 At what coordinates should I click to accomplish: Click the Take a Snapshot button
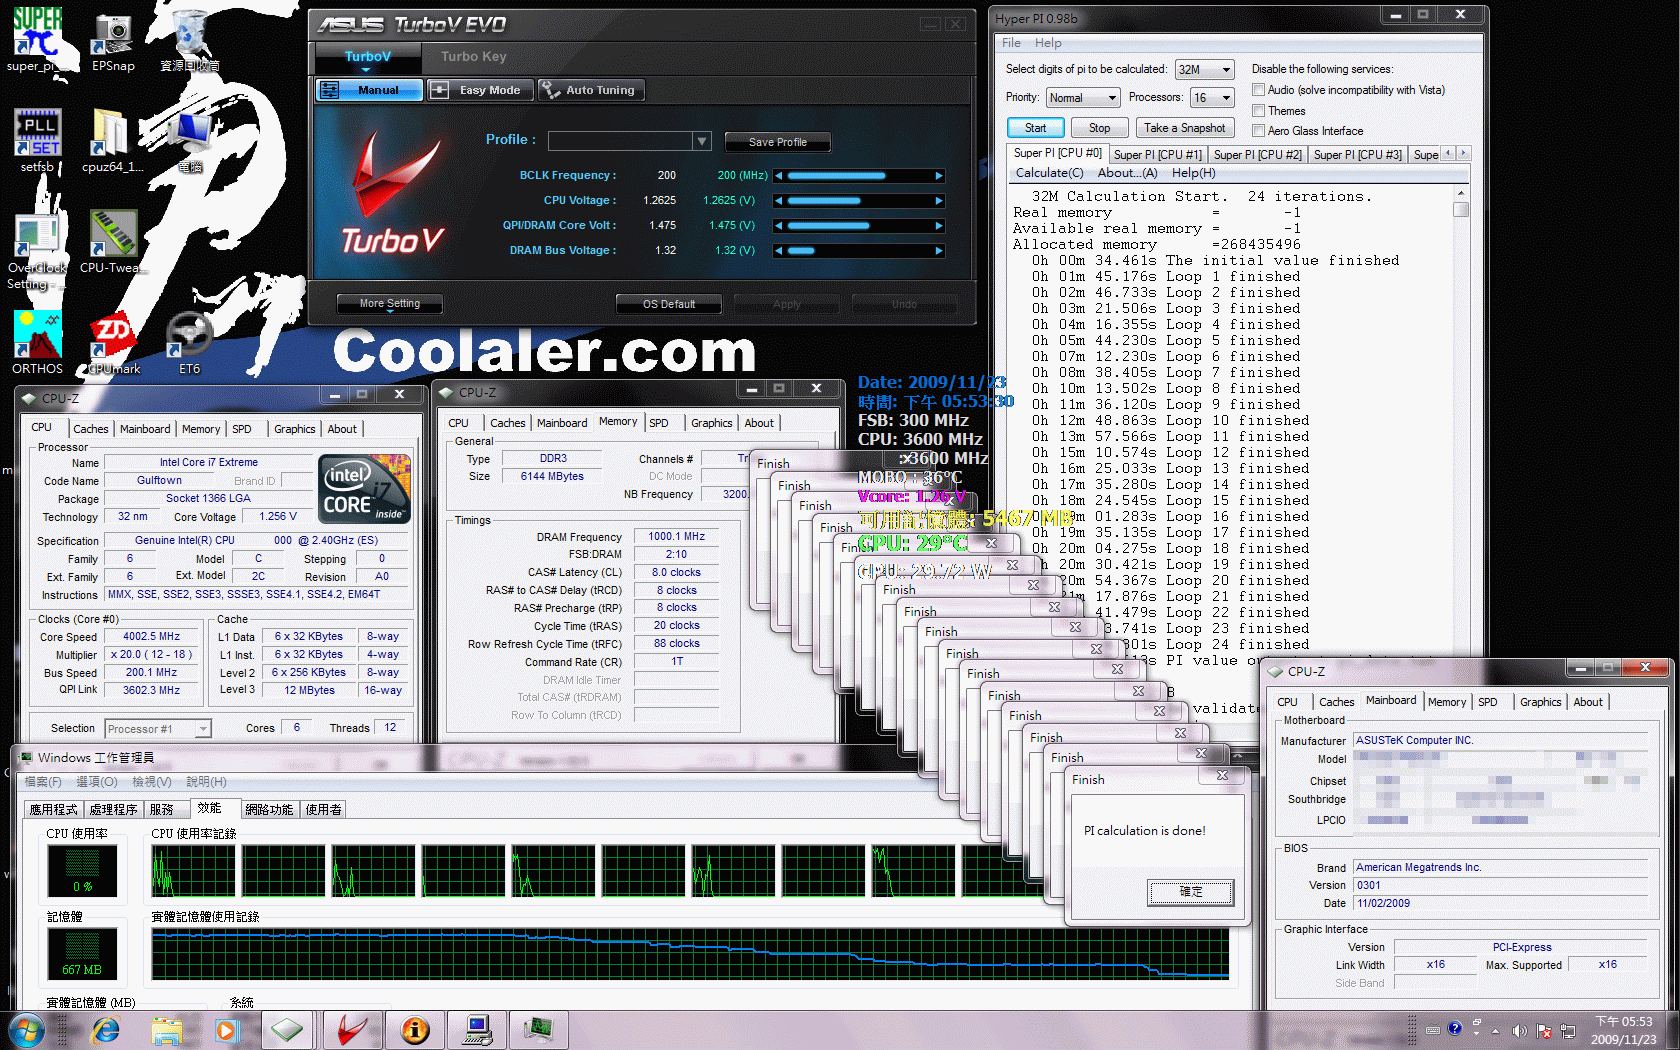click(x=1185, y=128)
